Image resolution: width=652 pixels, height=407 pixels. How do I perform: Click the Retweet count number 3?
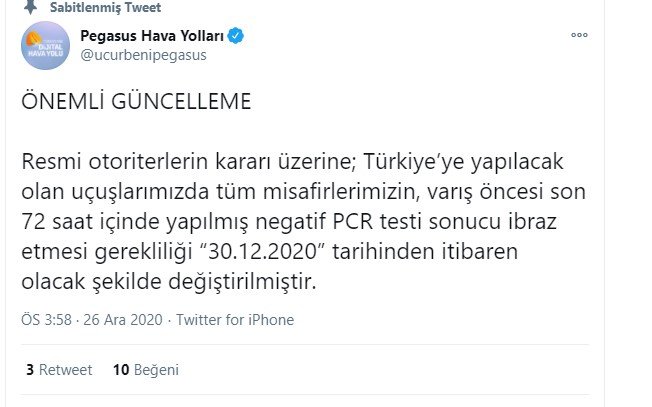pos(30,370)
